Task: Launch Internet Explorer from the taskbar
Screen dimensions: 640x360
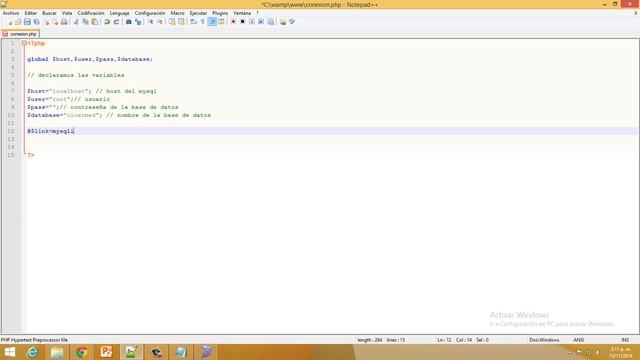Action: click(33, 352)
